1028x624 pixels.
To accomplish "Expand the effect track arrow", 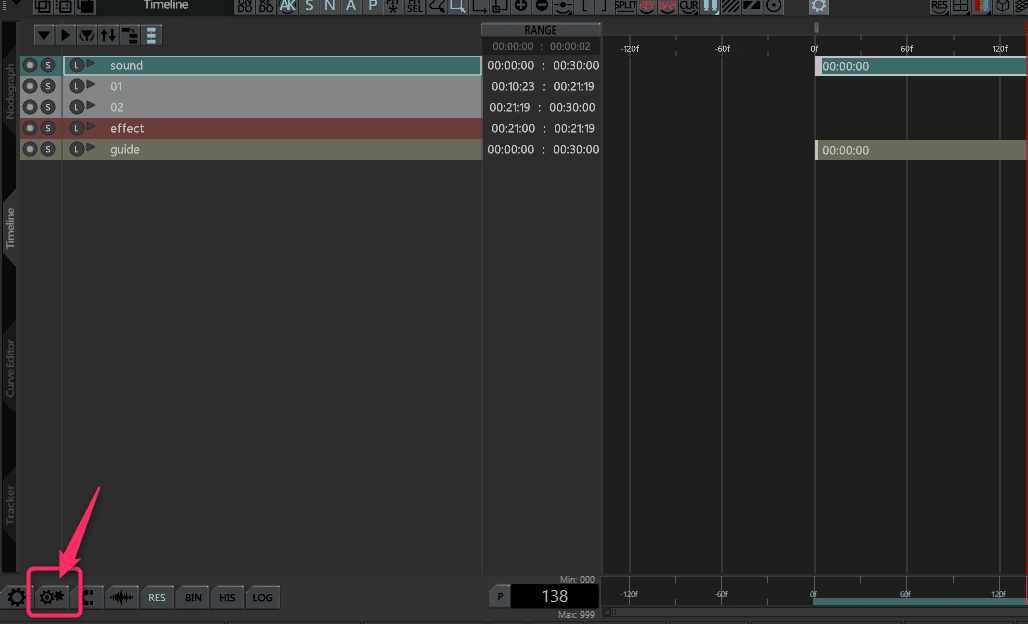I will pyautogui.click(x=91, y=127).
